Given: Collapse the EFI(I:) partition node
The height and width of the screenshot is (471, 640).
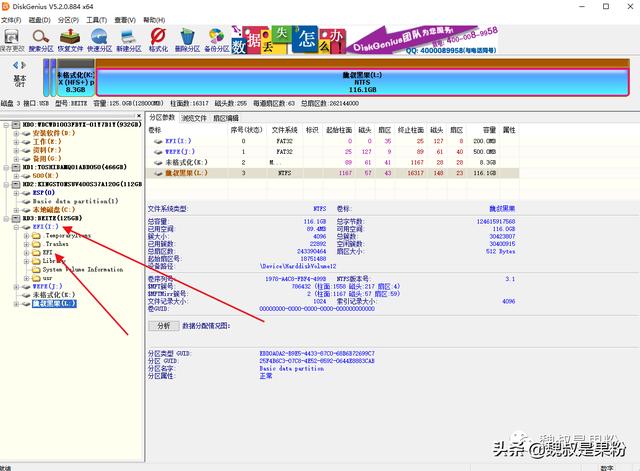Looking at the screenshot, I should 16,227.
